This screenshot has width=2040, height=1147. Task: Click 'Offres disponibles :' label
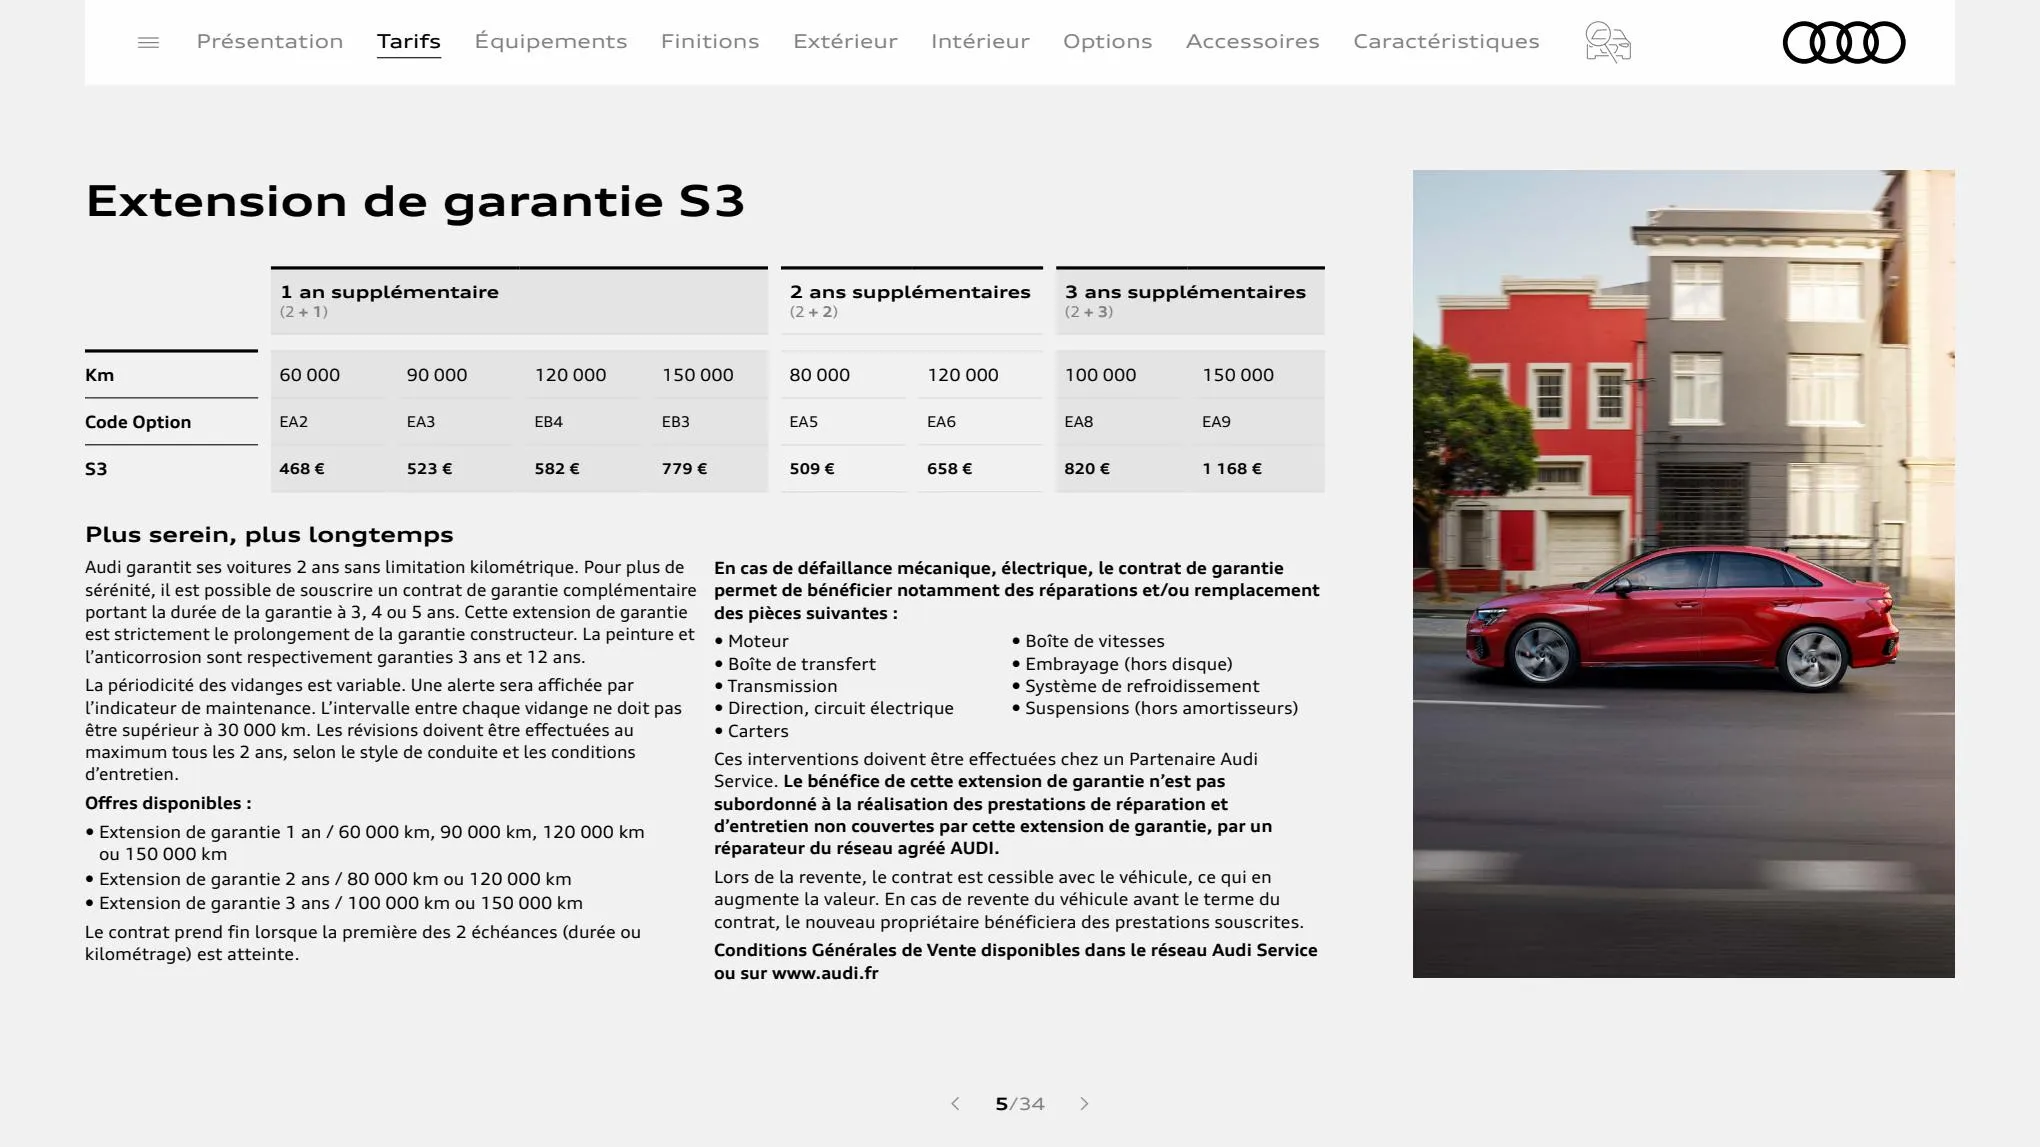click(x=168, y=803)
